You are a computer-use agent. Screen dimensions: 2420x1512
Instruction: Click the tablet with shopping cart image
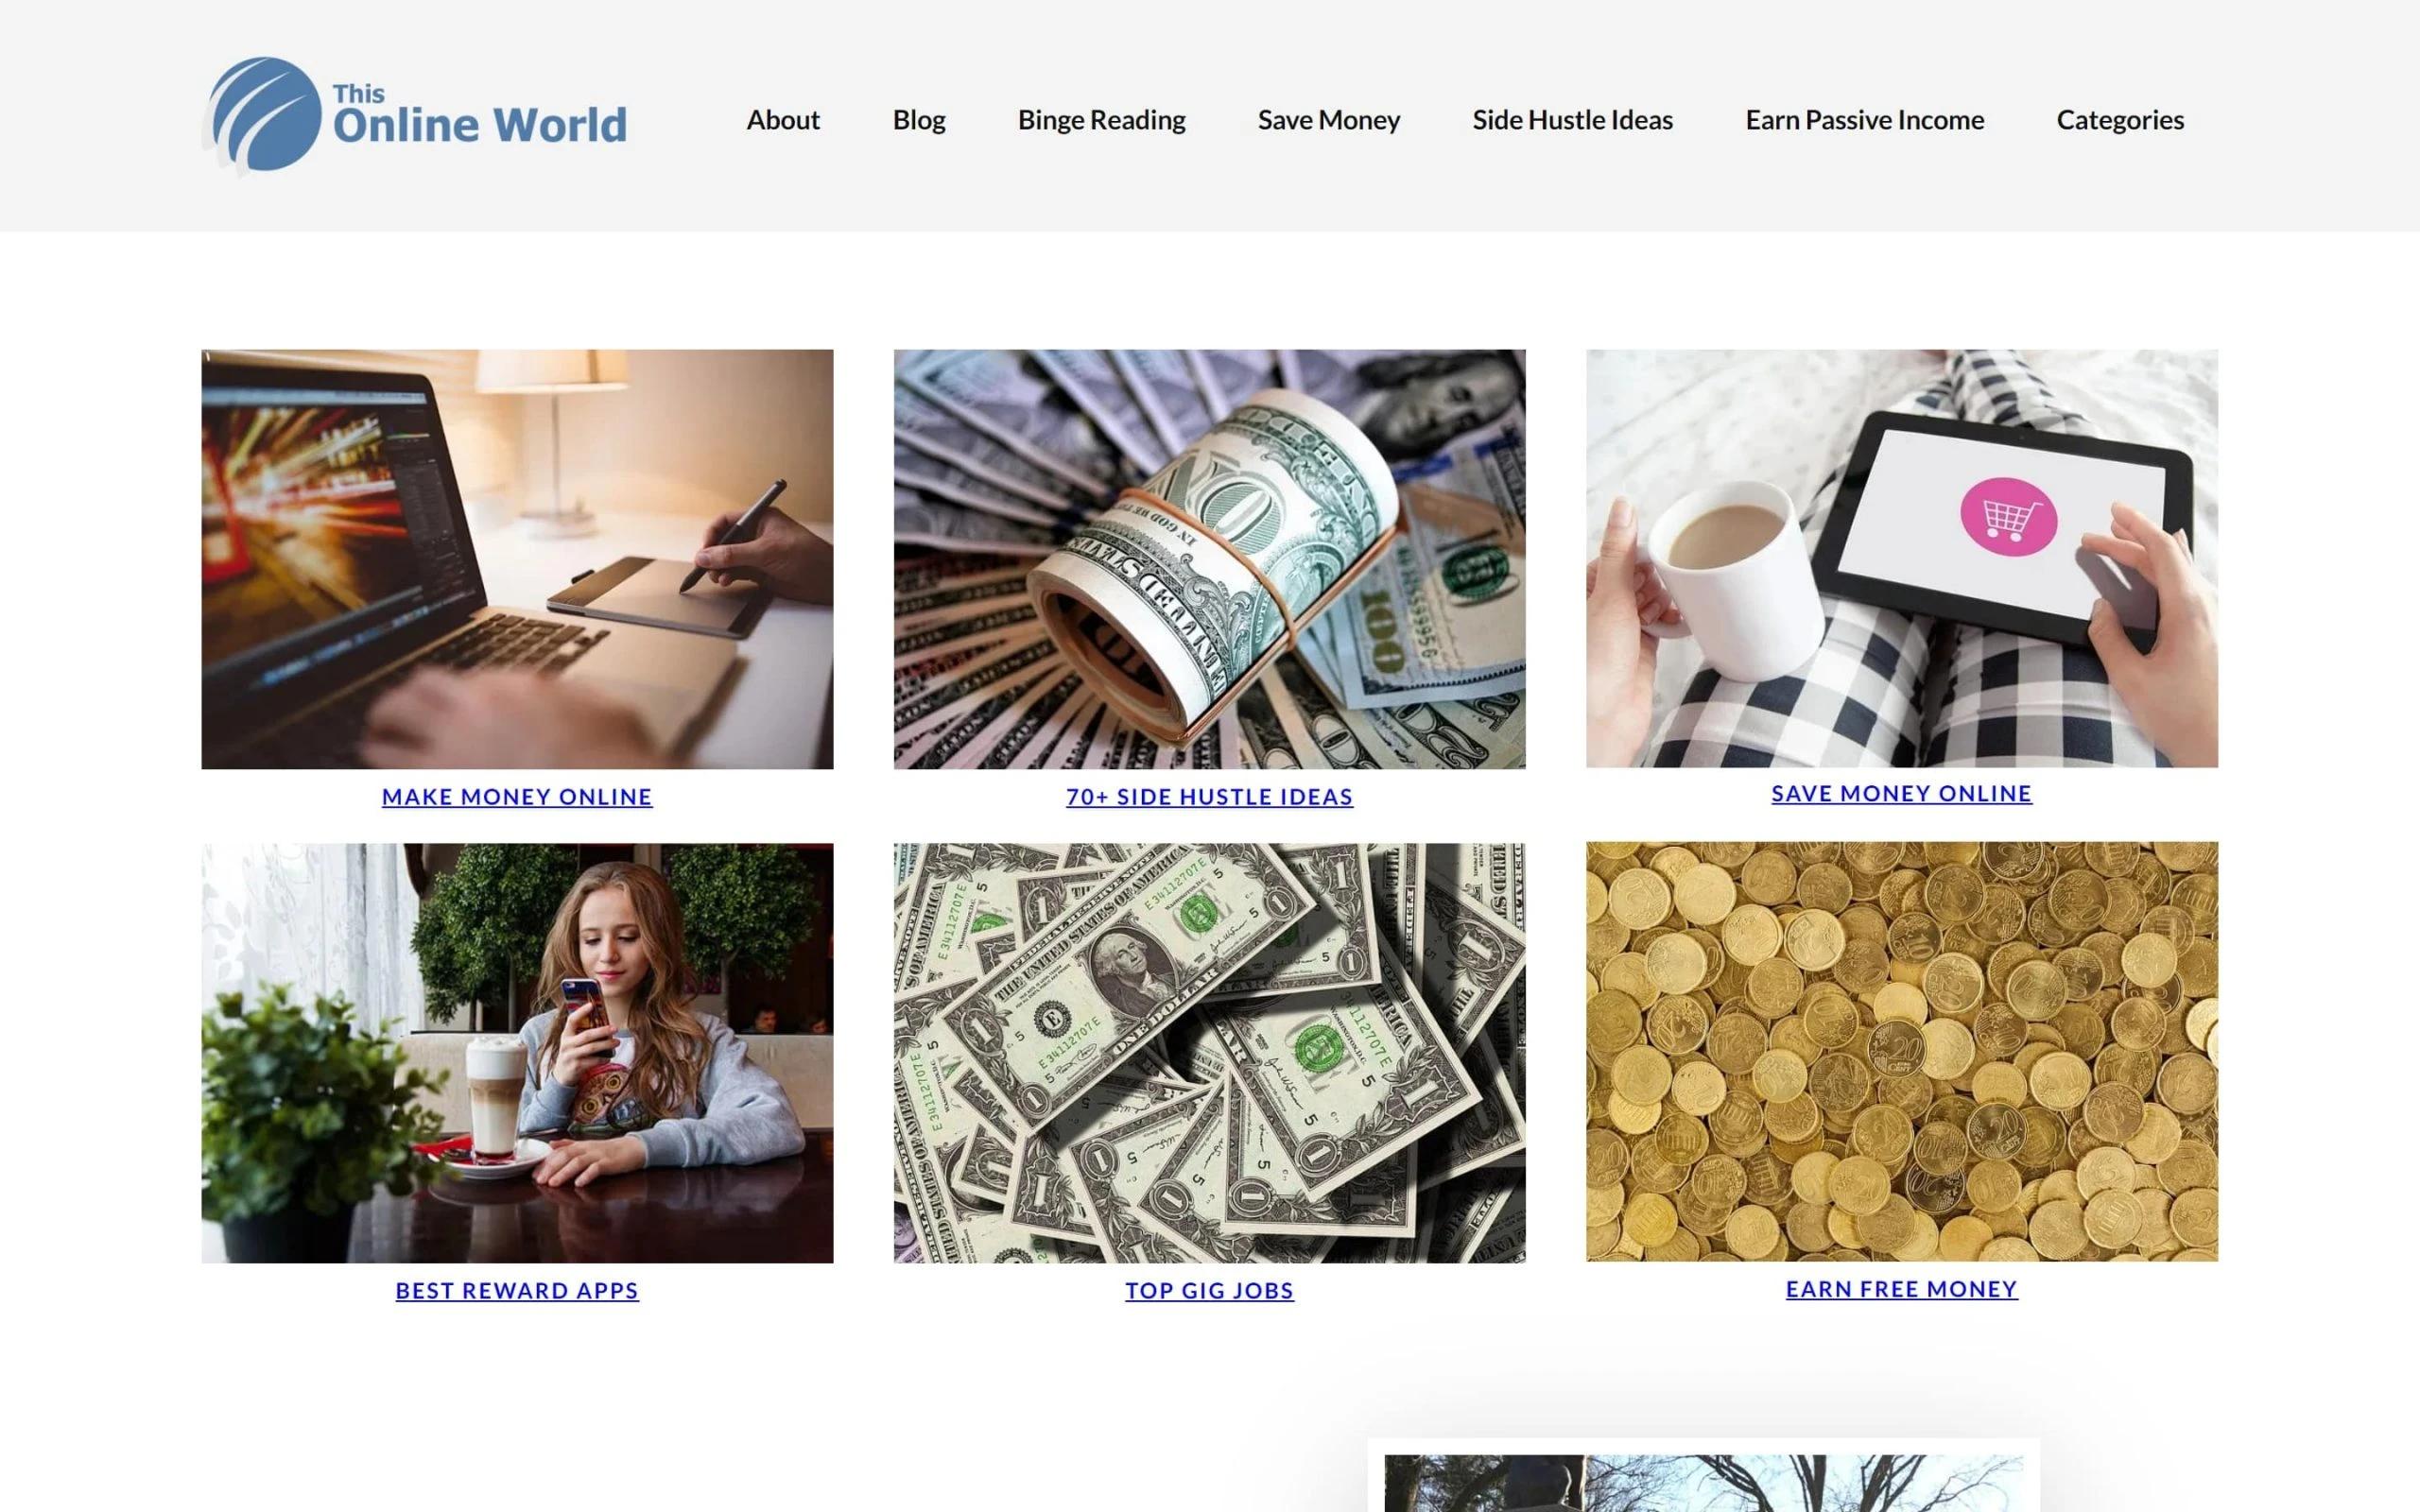(1901, 558)
